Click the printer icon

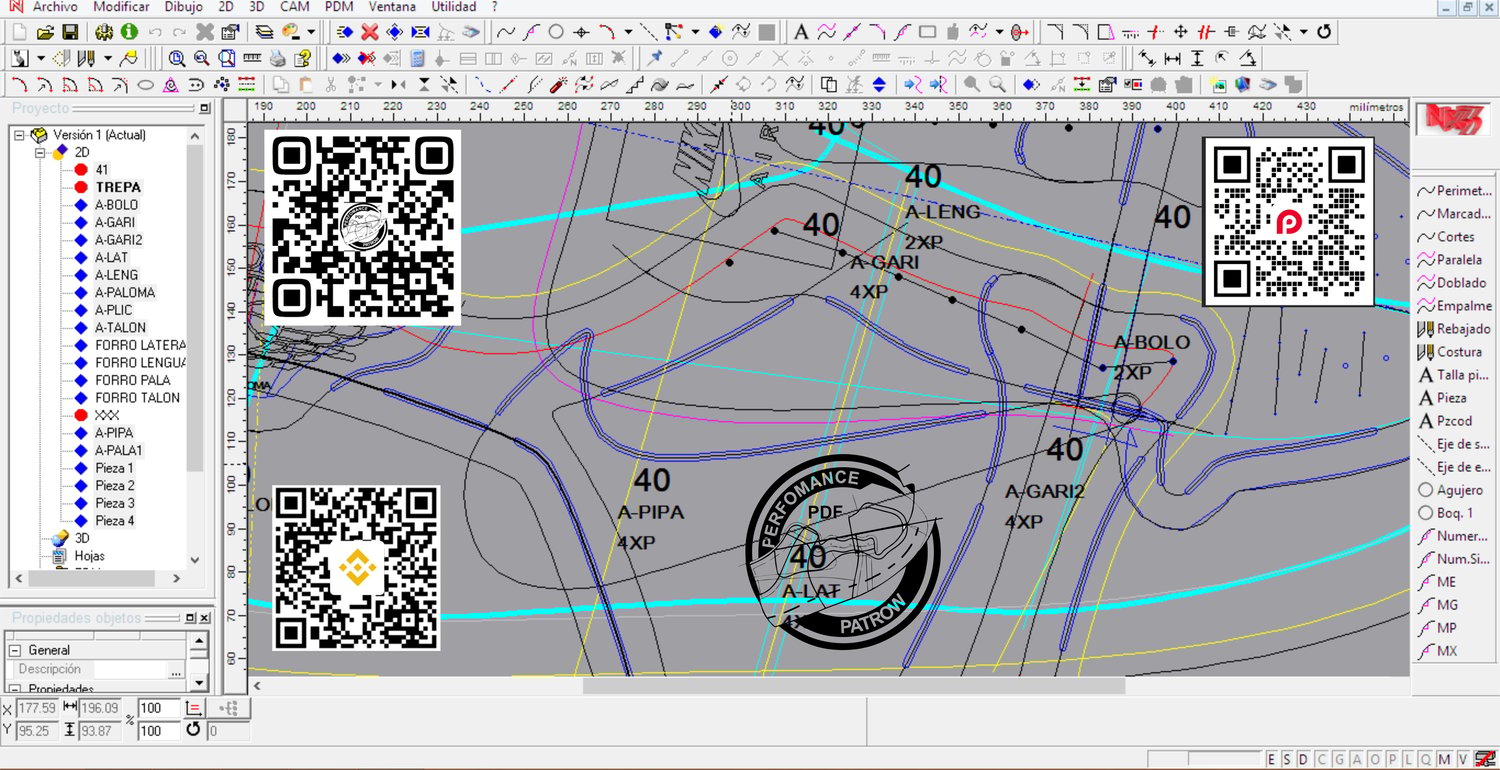[x=278, y=58]
